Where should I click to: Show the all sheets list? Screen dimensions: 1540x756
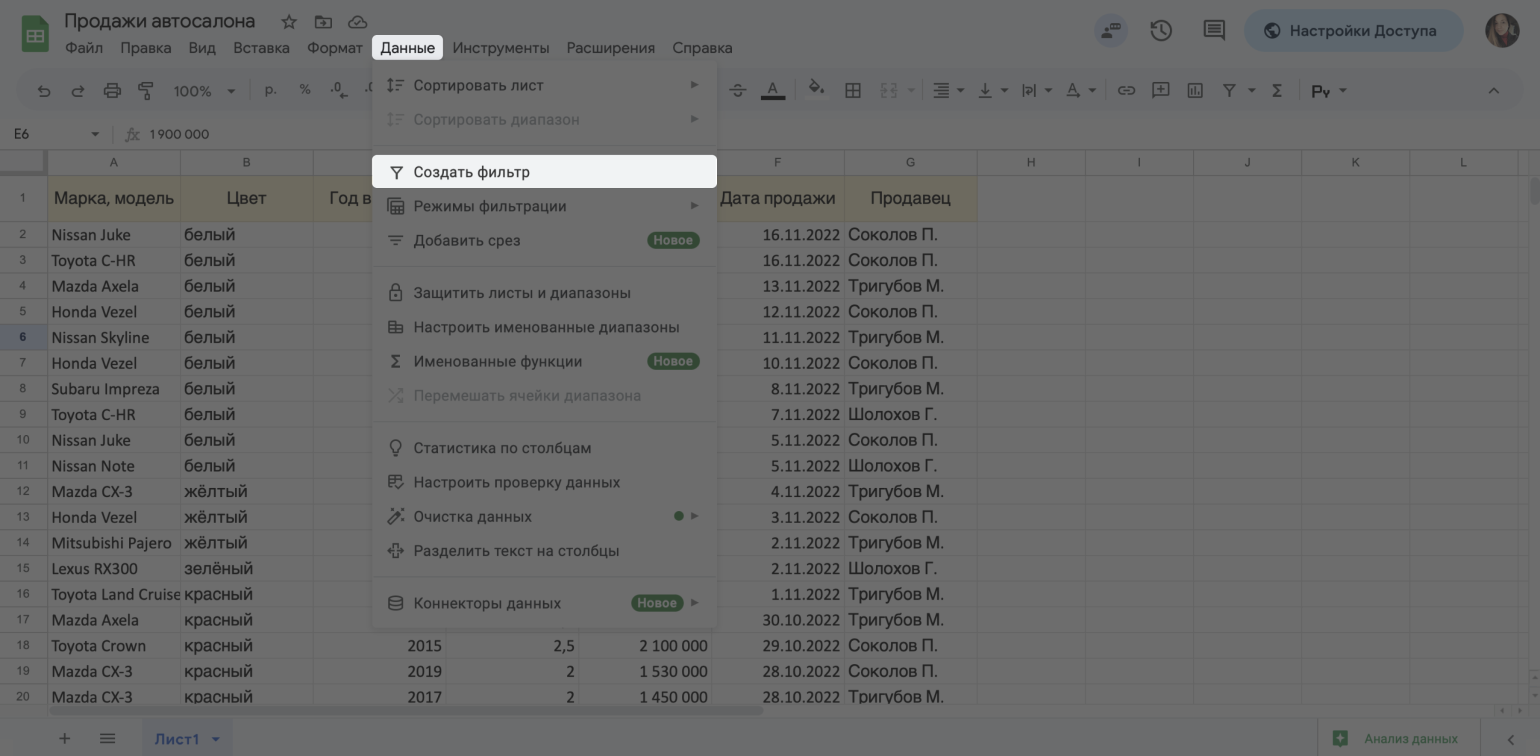[x=107, y=739]
